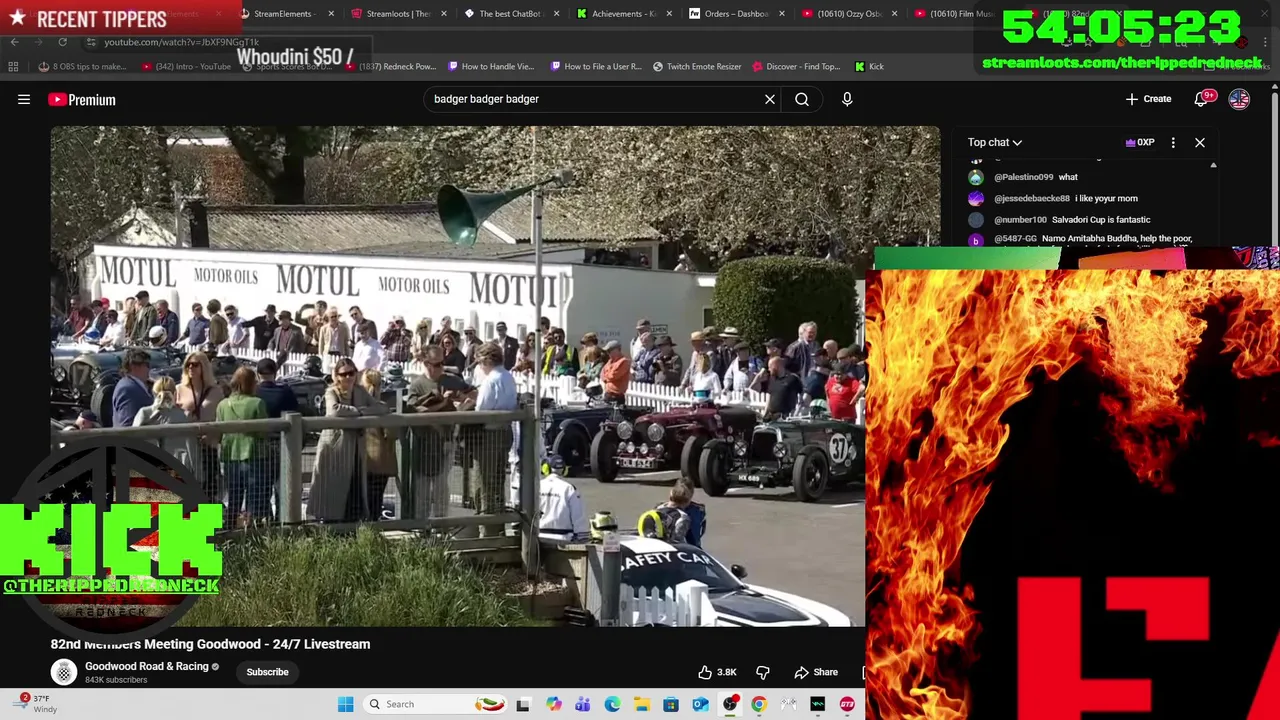The width and height of the screenshot is (1280, 720).
Task: Open Microsoft Teams taskbar icon
Action: [582, 704]
